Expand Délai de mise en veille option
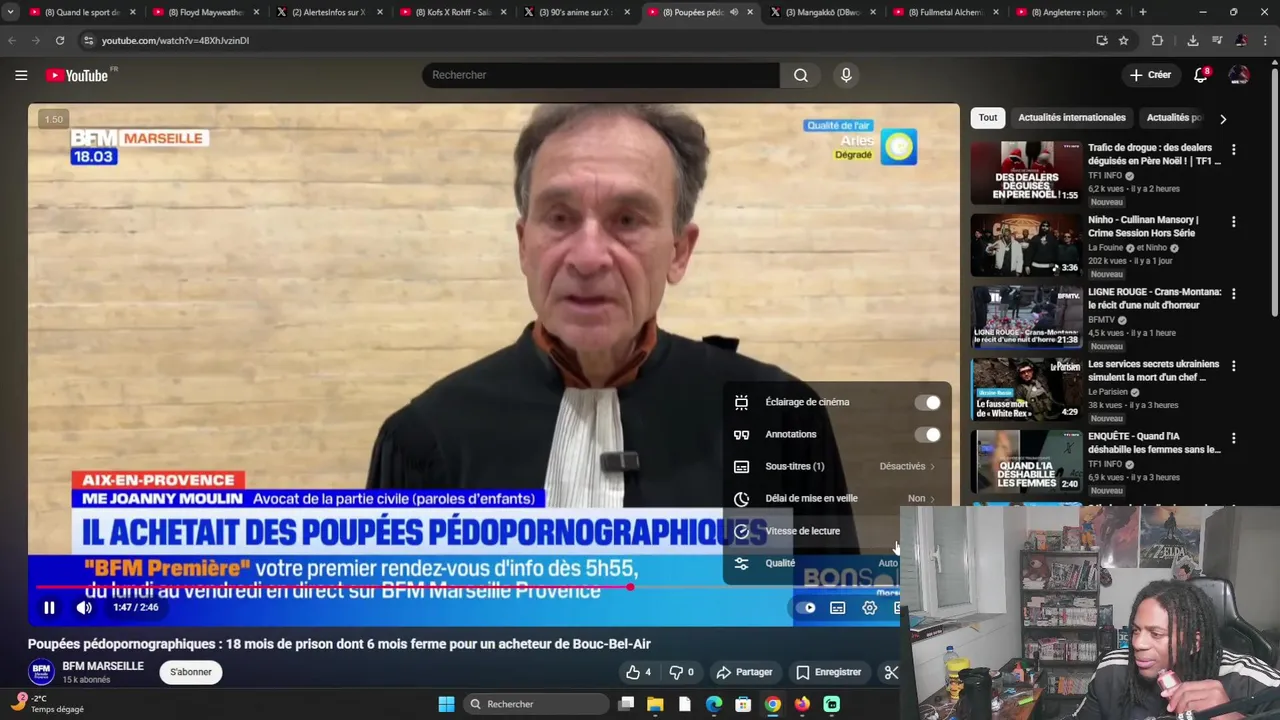 (x=837, y=498)
